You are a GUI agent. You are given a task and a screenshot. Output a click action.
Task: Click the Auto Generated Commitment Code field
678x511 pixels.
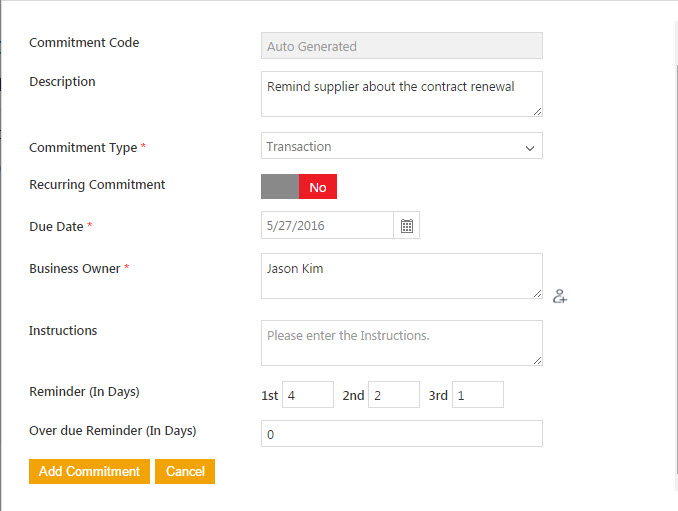click(401, 46)
